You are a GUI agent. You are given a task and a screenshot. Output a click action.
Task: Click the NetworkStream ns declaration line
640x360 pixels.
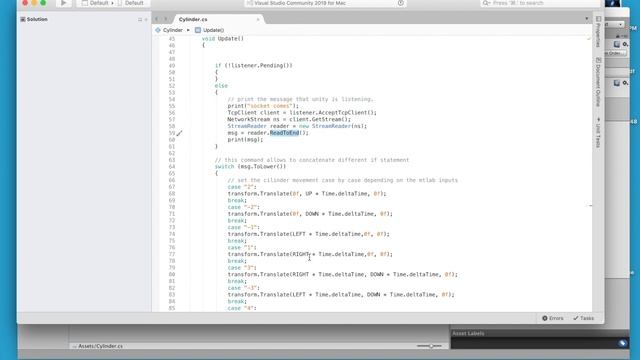(x=289, y=119)
